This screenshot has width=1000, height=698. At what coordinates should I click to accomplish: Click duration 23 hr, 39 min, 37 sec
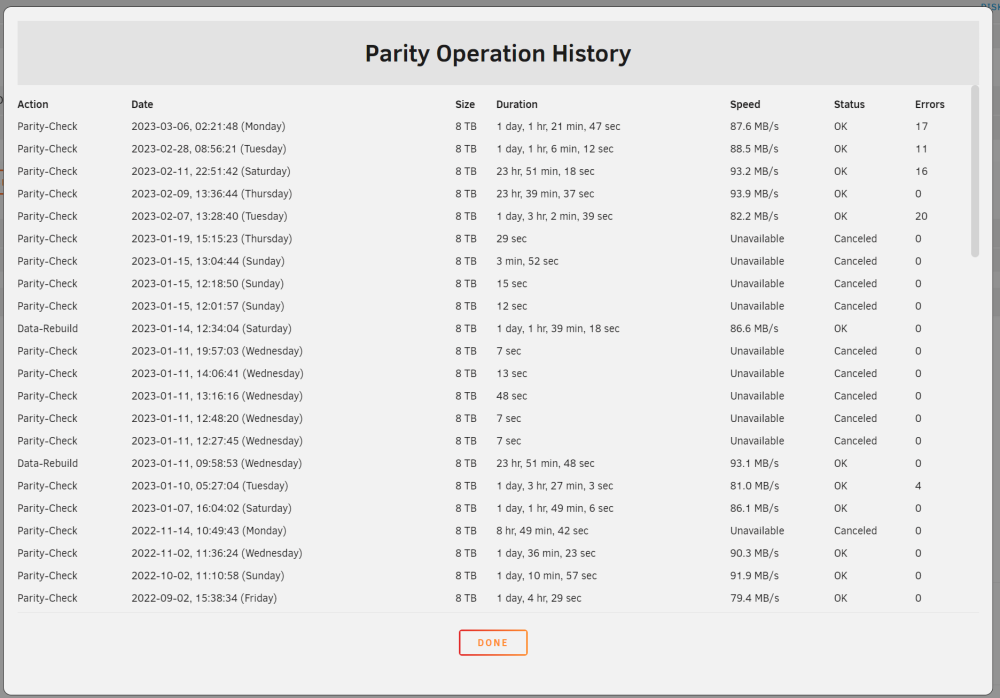545,193
